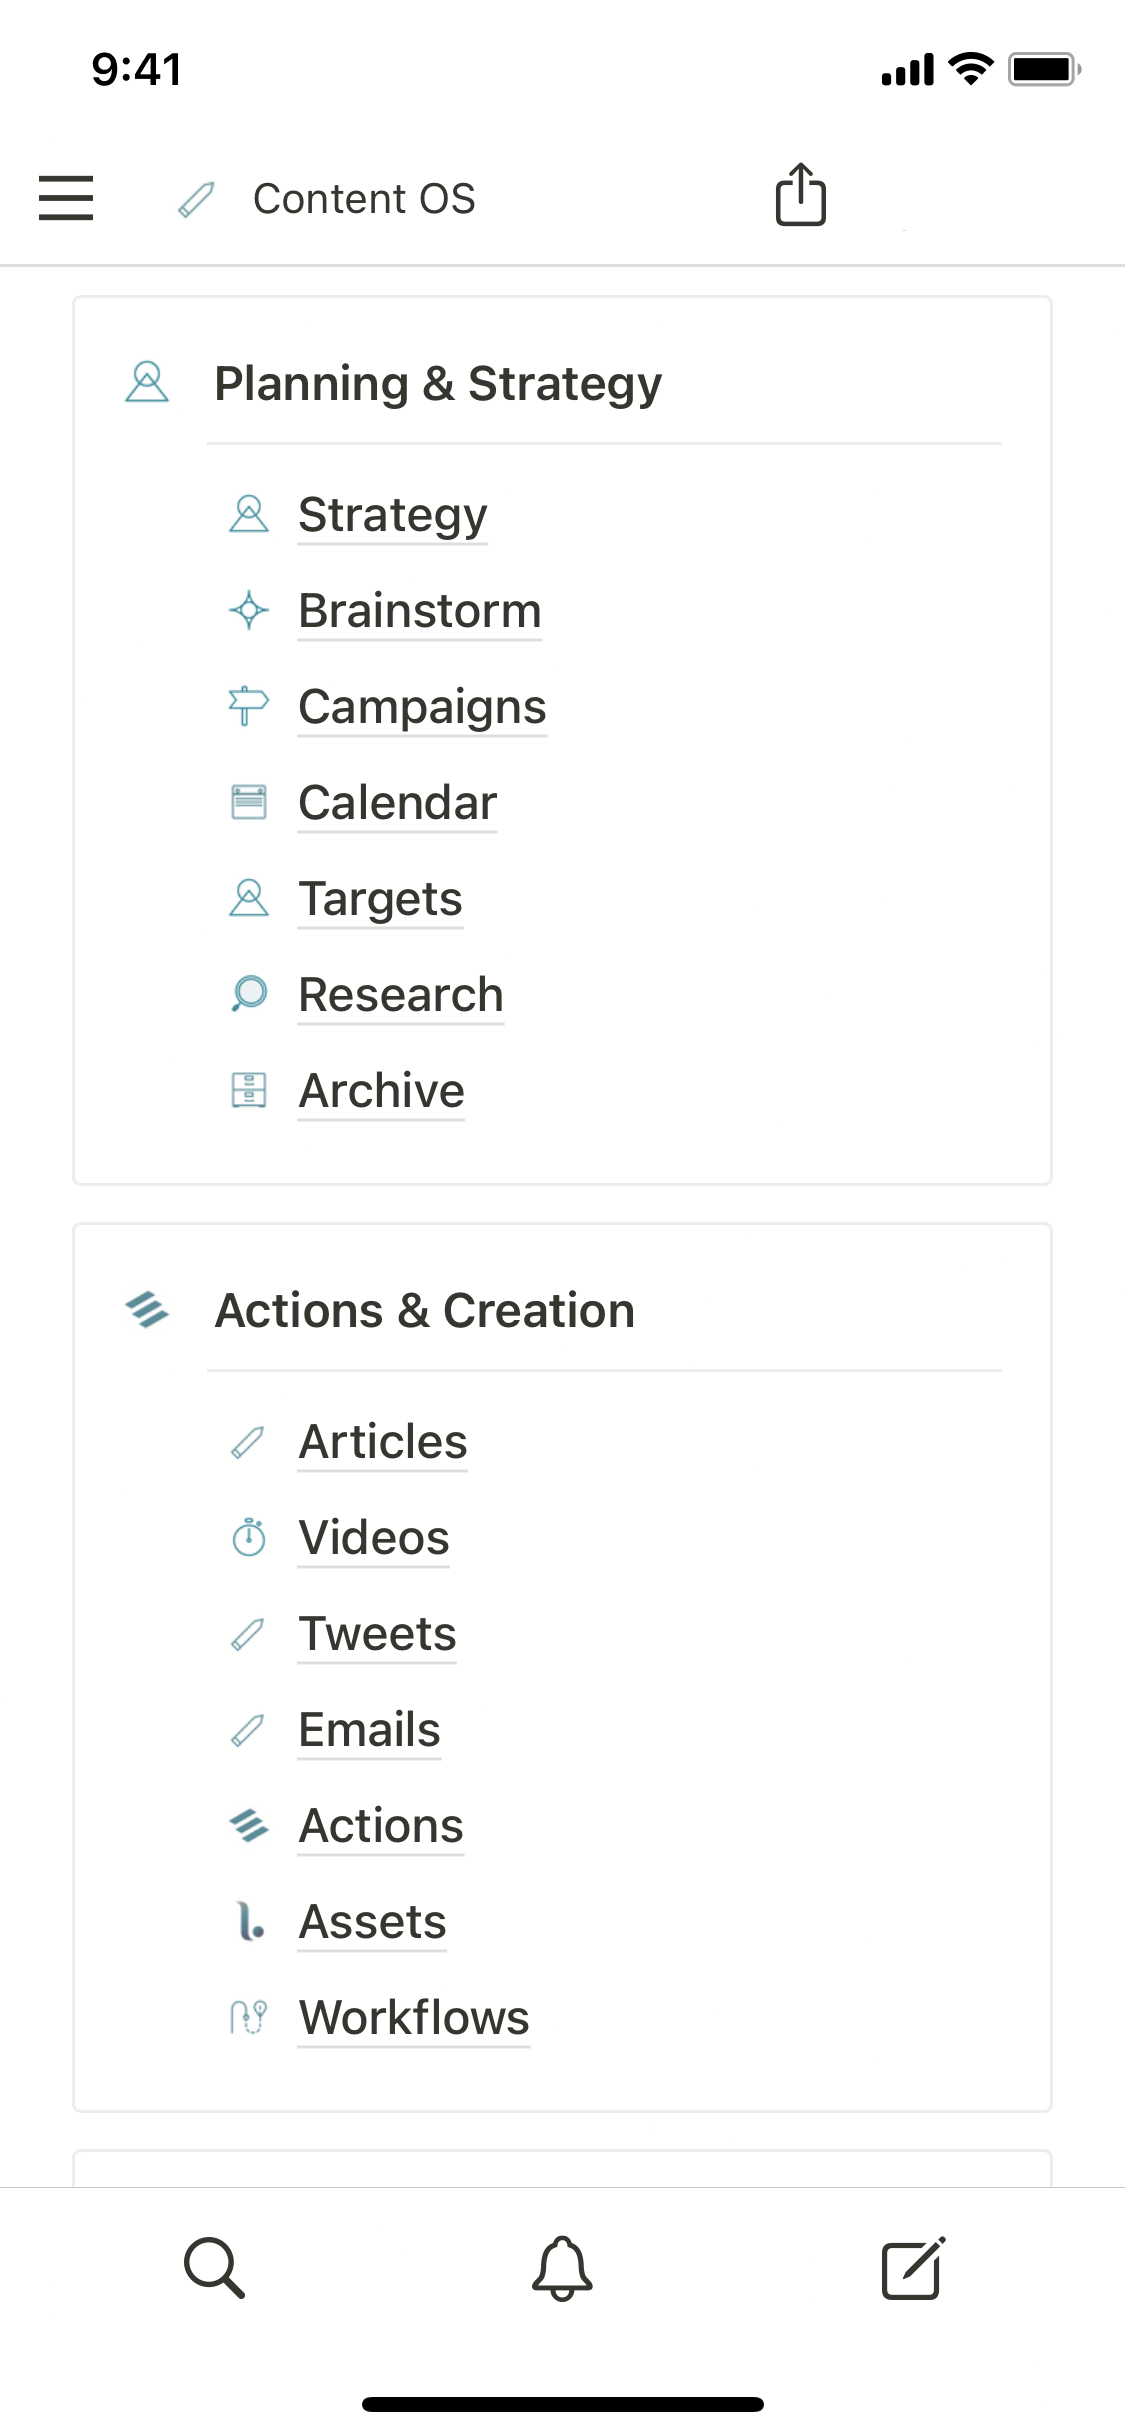Image resolution: width=1125 pixels, height=2436 pixels.
Task: Open the hamburger sidebar menu
Action: [66, 197]
